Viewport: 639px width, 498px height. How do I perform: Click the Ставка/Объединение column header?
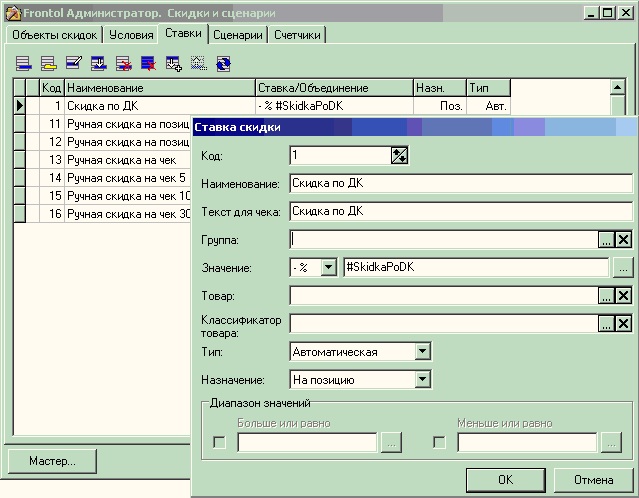[335, 88]
